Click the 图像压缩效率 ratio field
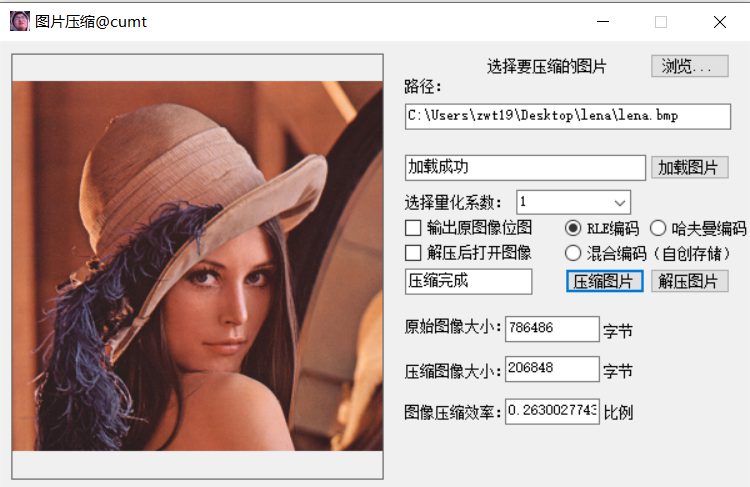This screenshot has width=750, height=487. pos(552,411)
